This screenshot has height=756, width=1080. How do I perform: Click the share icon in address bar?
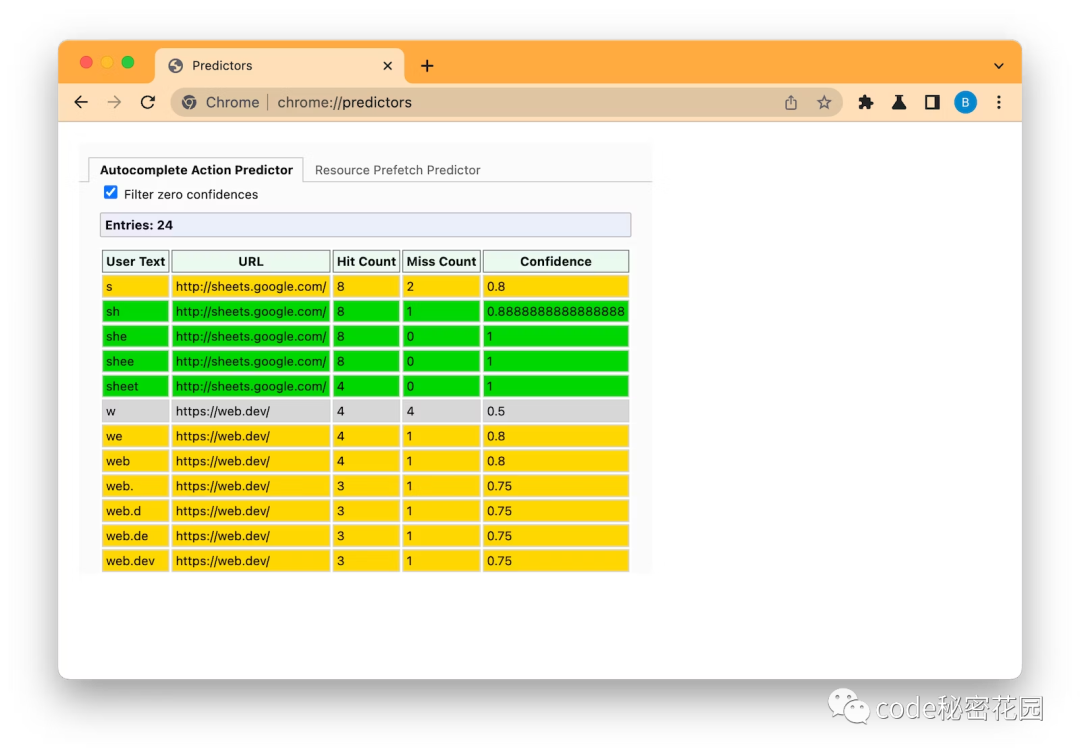click(791, 102)
